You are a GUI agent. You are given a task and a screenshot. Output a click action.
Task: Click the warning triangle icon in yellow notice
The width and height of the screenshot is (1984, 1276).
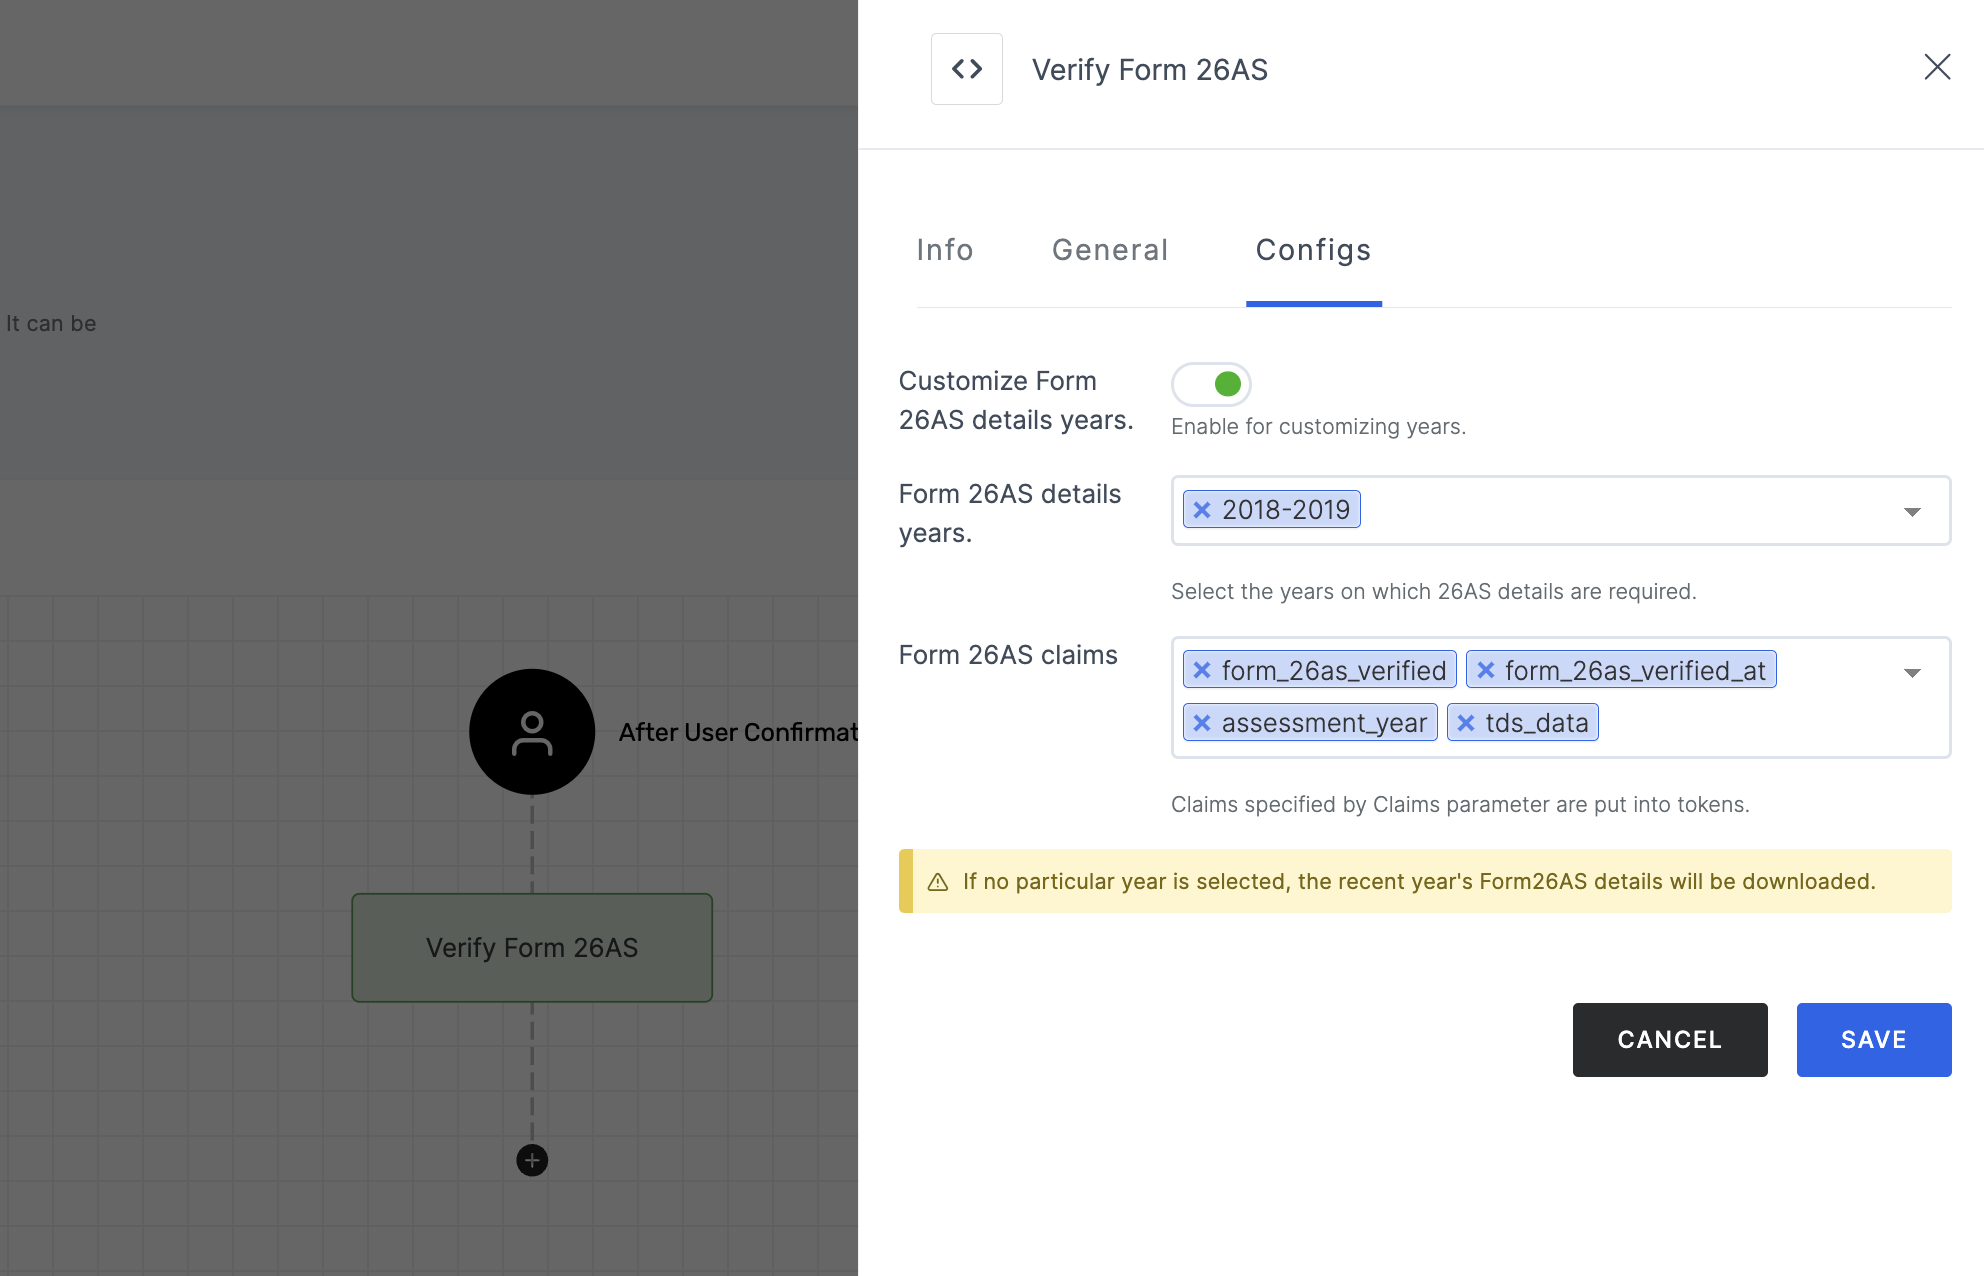(x=938, y=882)
